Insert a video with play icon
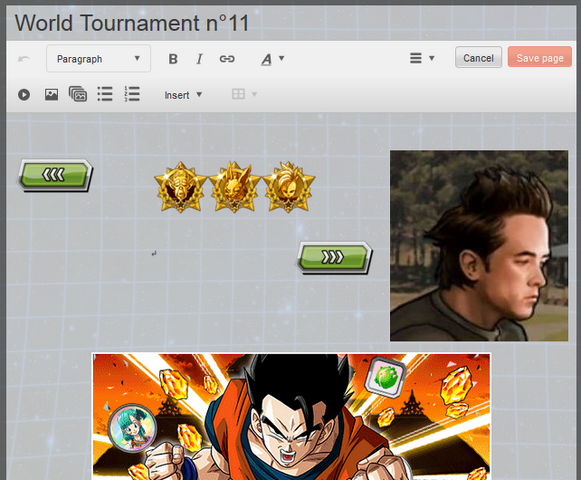581x480 pixels. pyautogui.click(x=24, y=95)
